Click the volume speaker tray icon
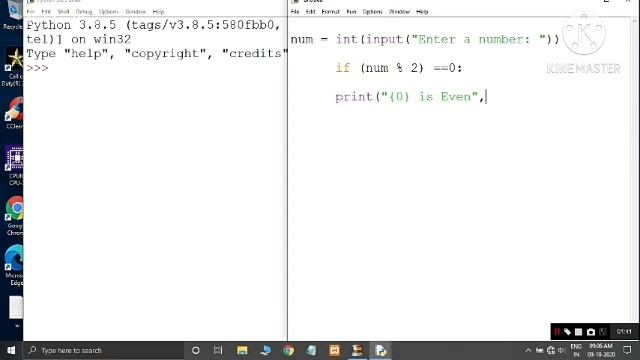This screenshot has height=360, width=640. [561, 350]
